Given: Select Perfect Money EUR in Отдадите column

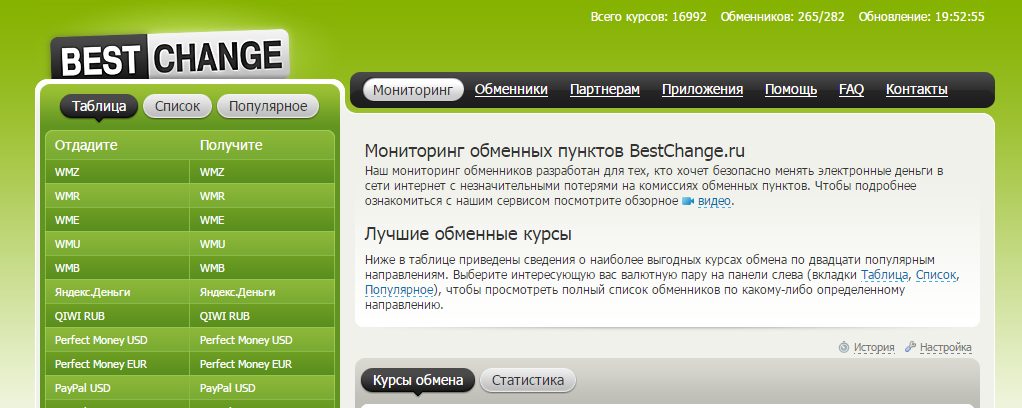Looking at the screenshot, I should 117,364.
